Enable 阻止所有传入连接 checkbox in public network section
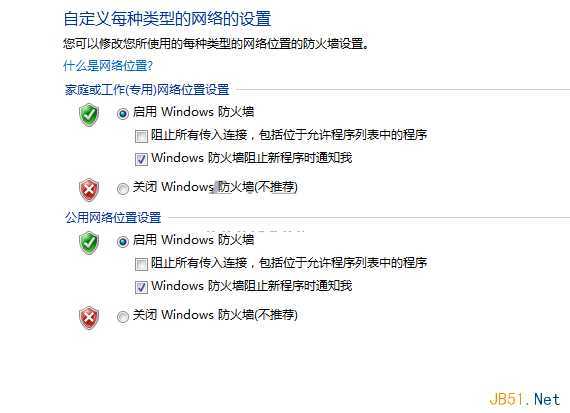 point(141,264)
